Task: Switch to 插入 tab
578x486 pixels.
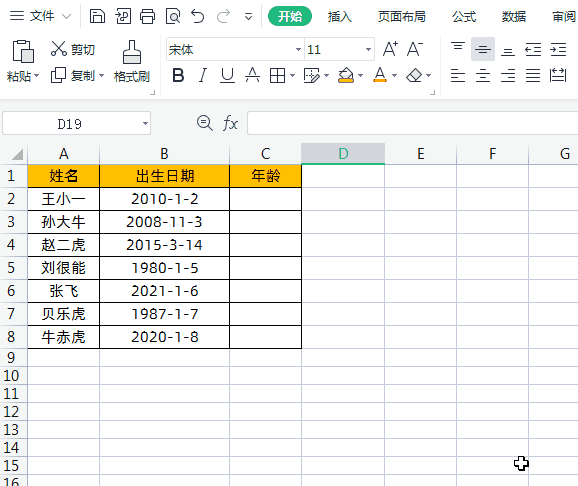Action: (340, 16)
